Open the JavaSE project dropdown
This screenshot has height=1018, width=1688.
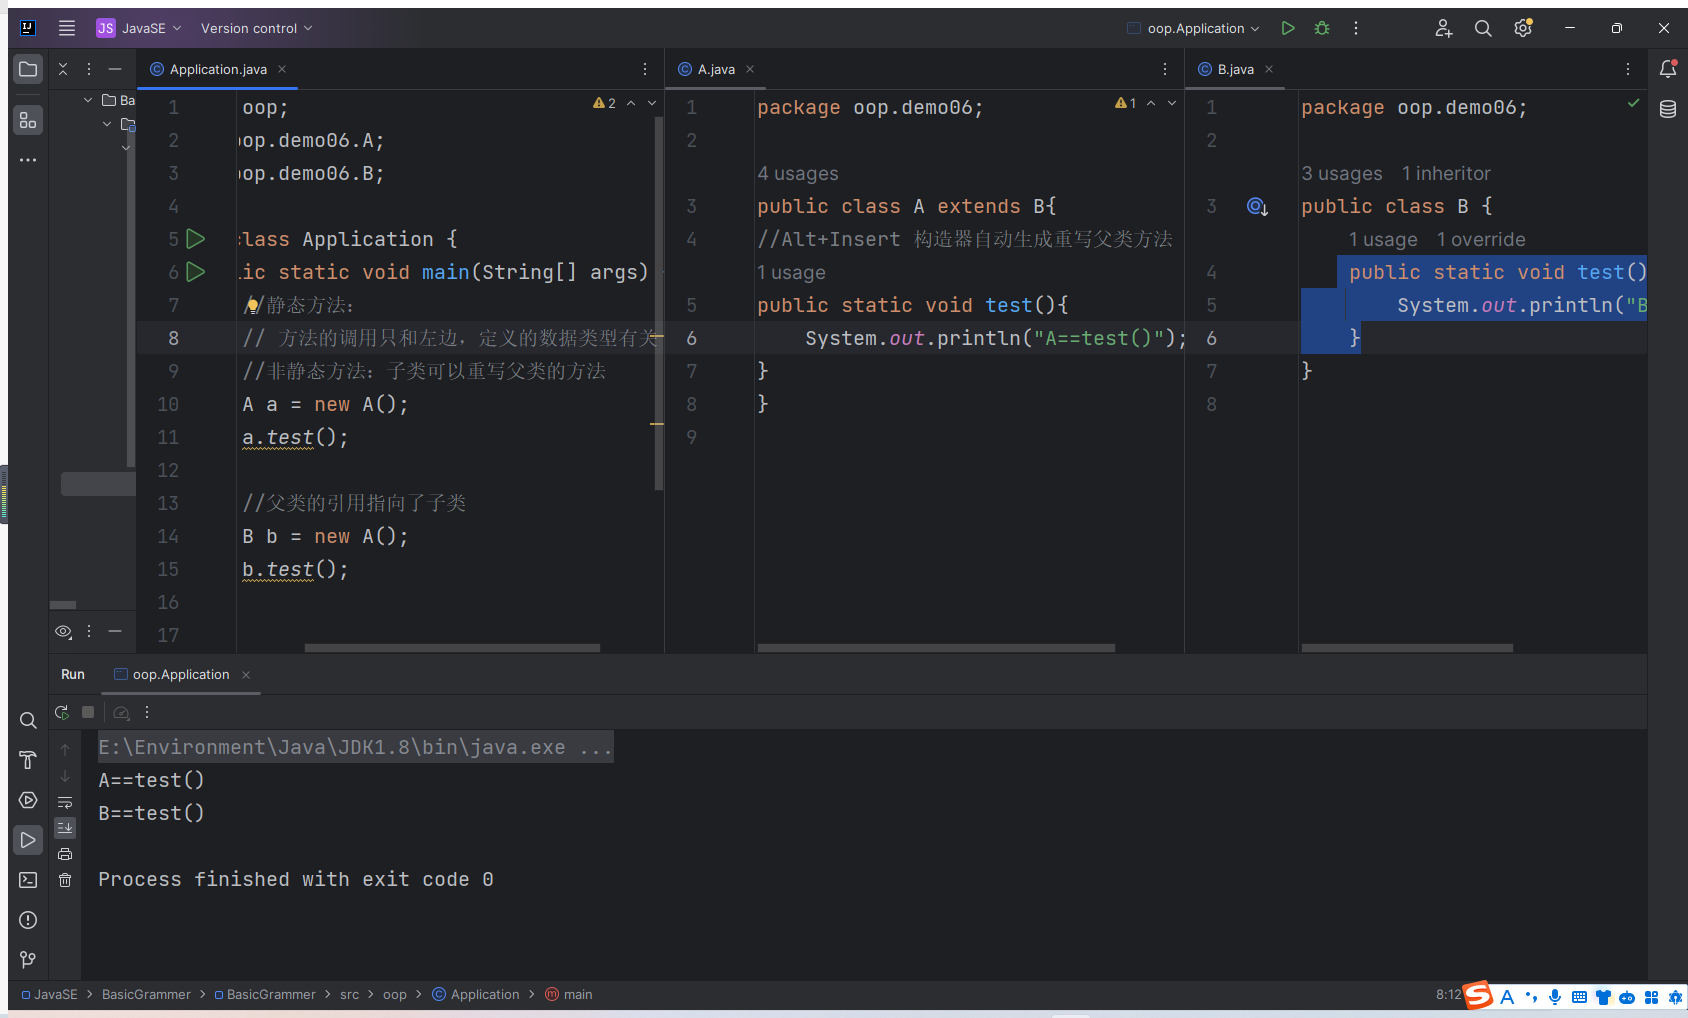click(x=140, y=28)
